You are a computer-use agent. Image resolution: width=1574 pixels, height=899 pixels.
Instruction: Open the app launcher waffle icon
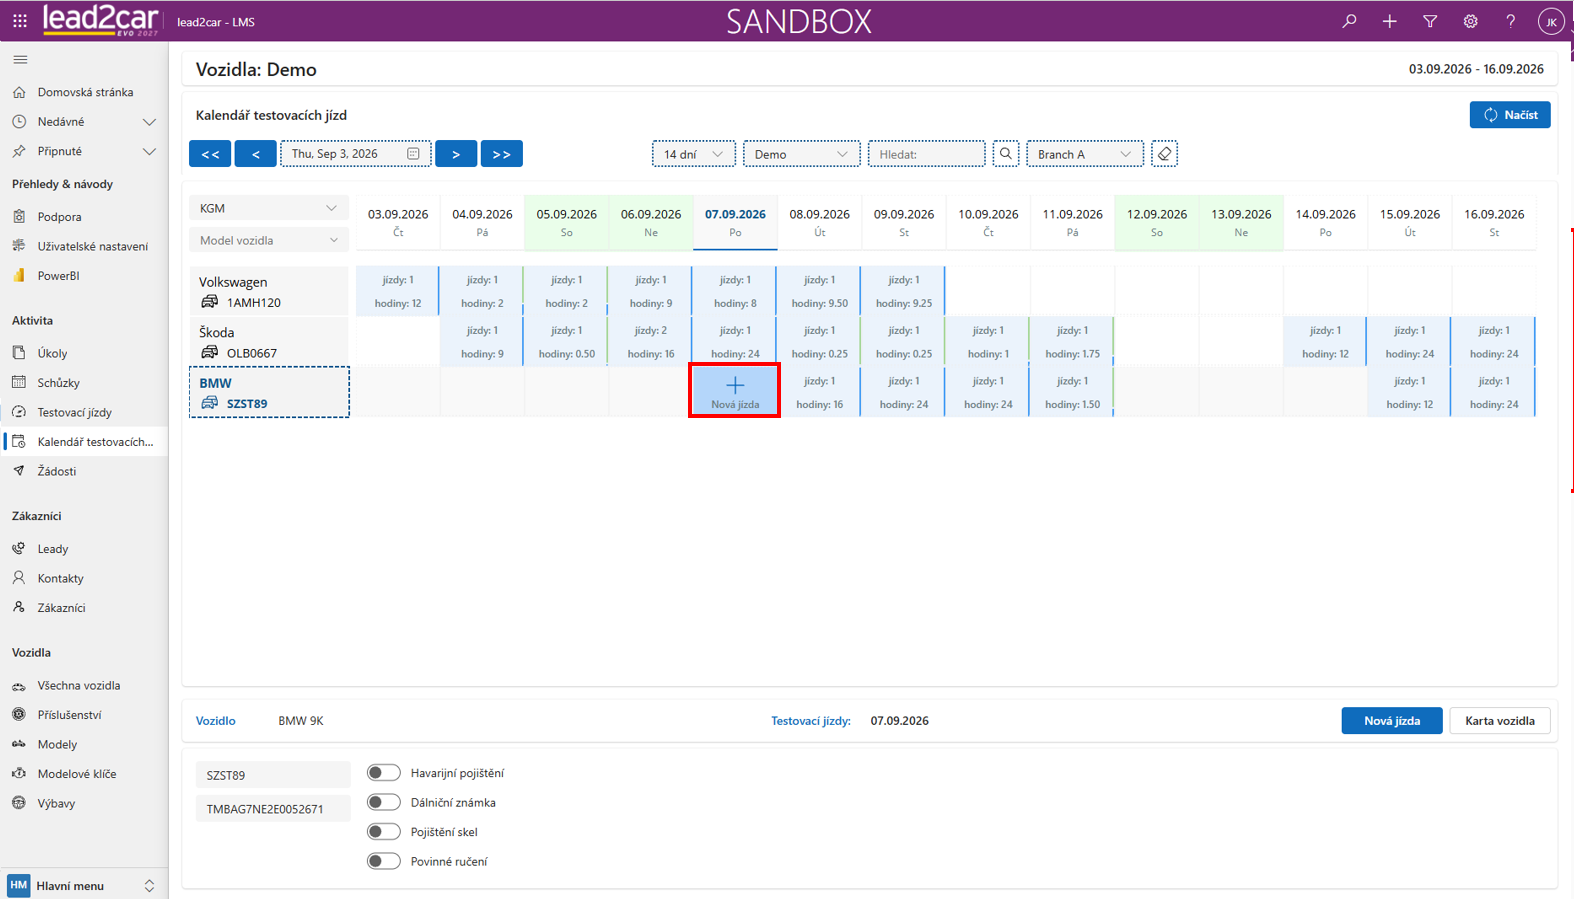coord(20,21)
